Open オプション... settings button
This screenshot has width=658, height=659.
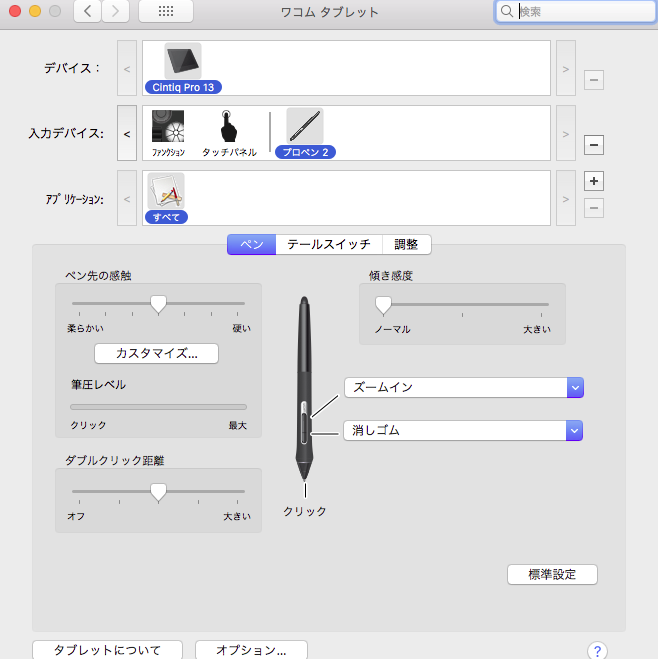[x=251, y=650]
